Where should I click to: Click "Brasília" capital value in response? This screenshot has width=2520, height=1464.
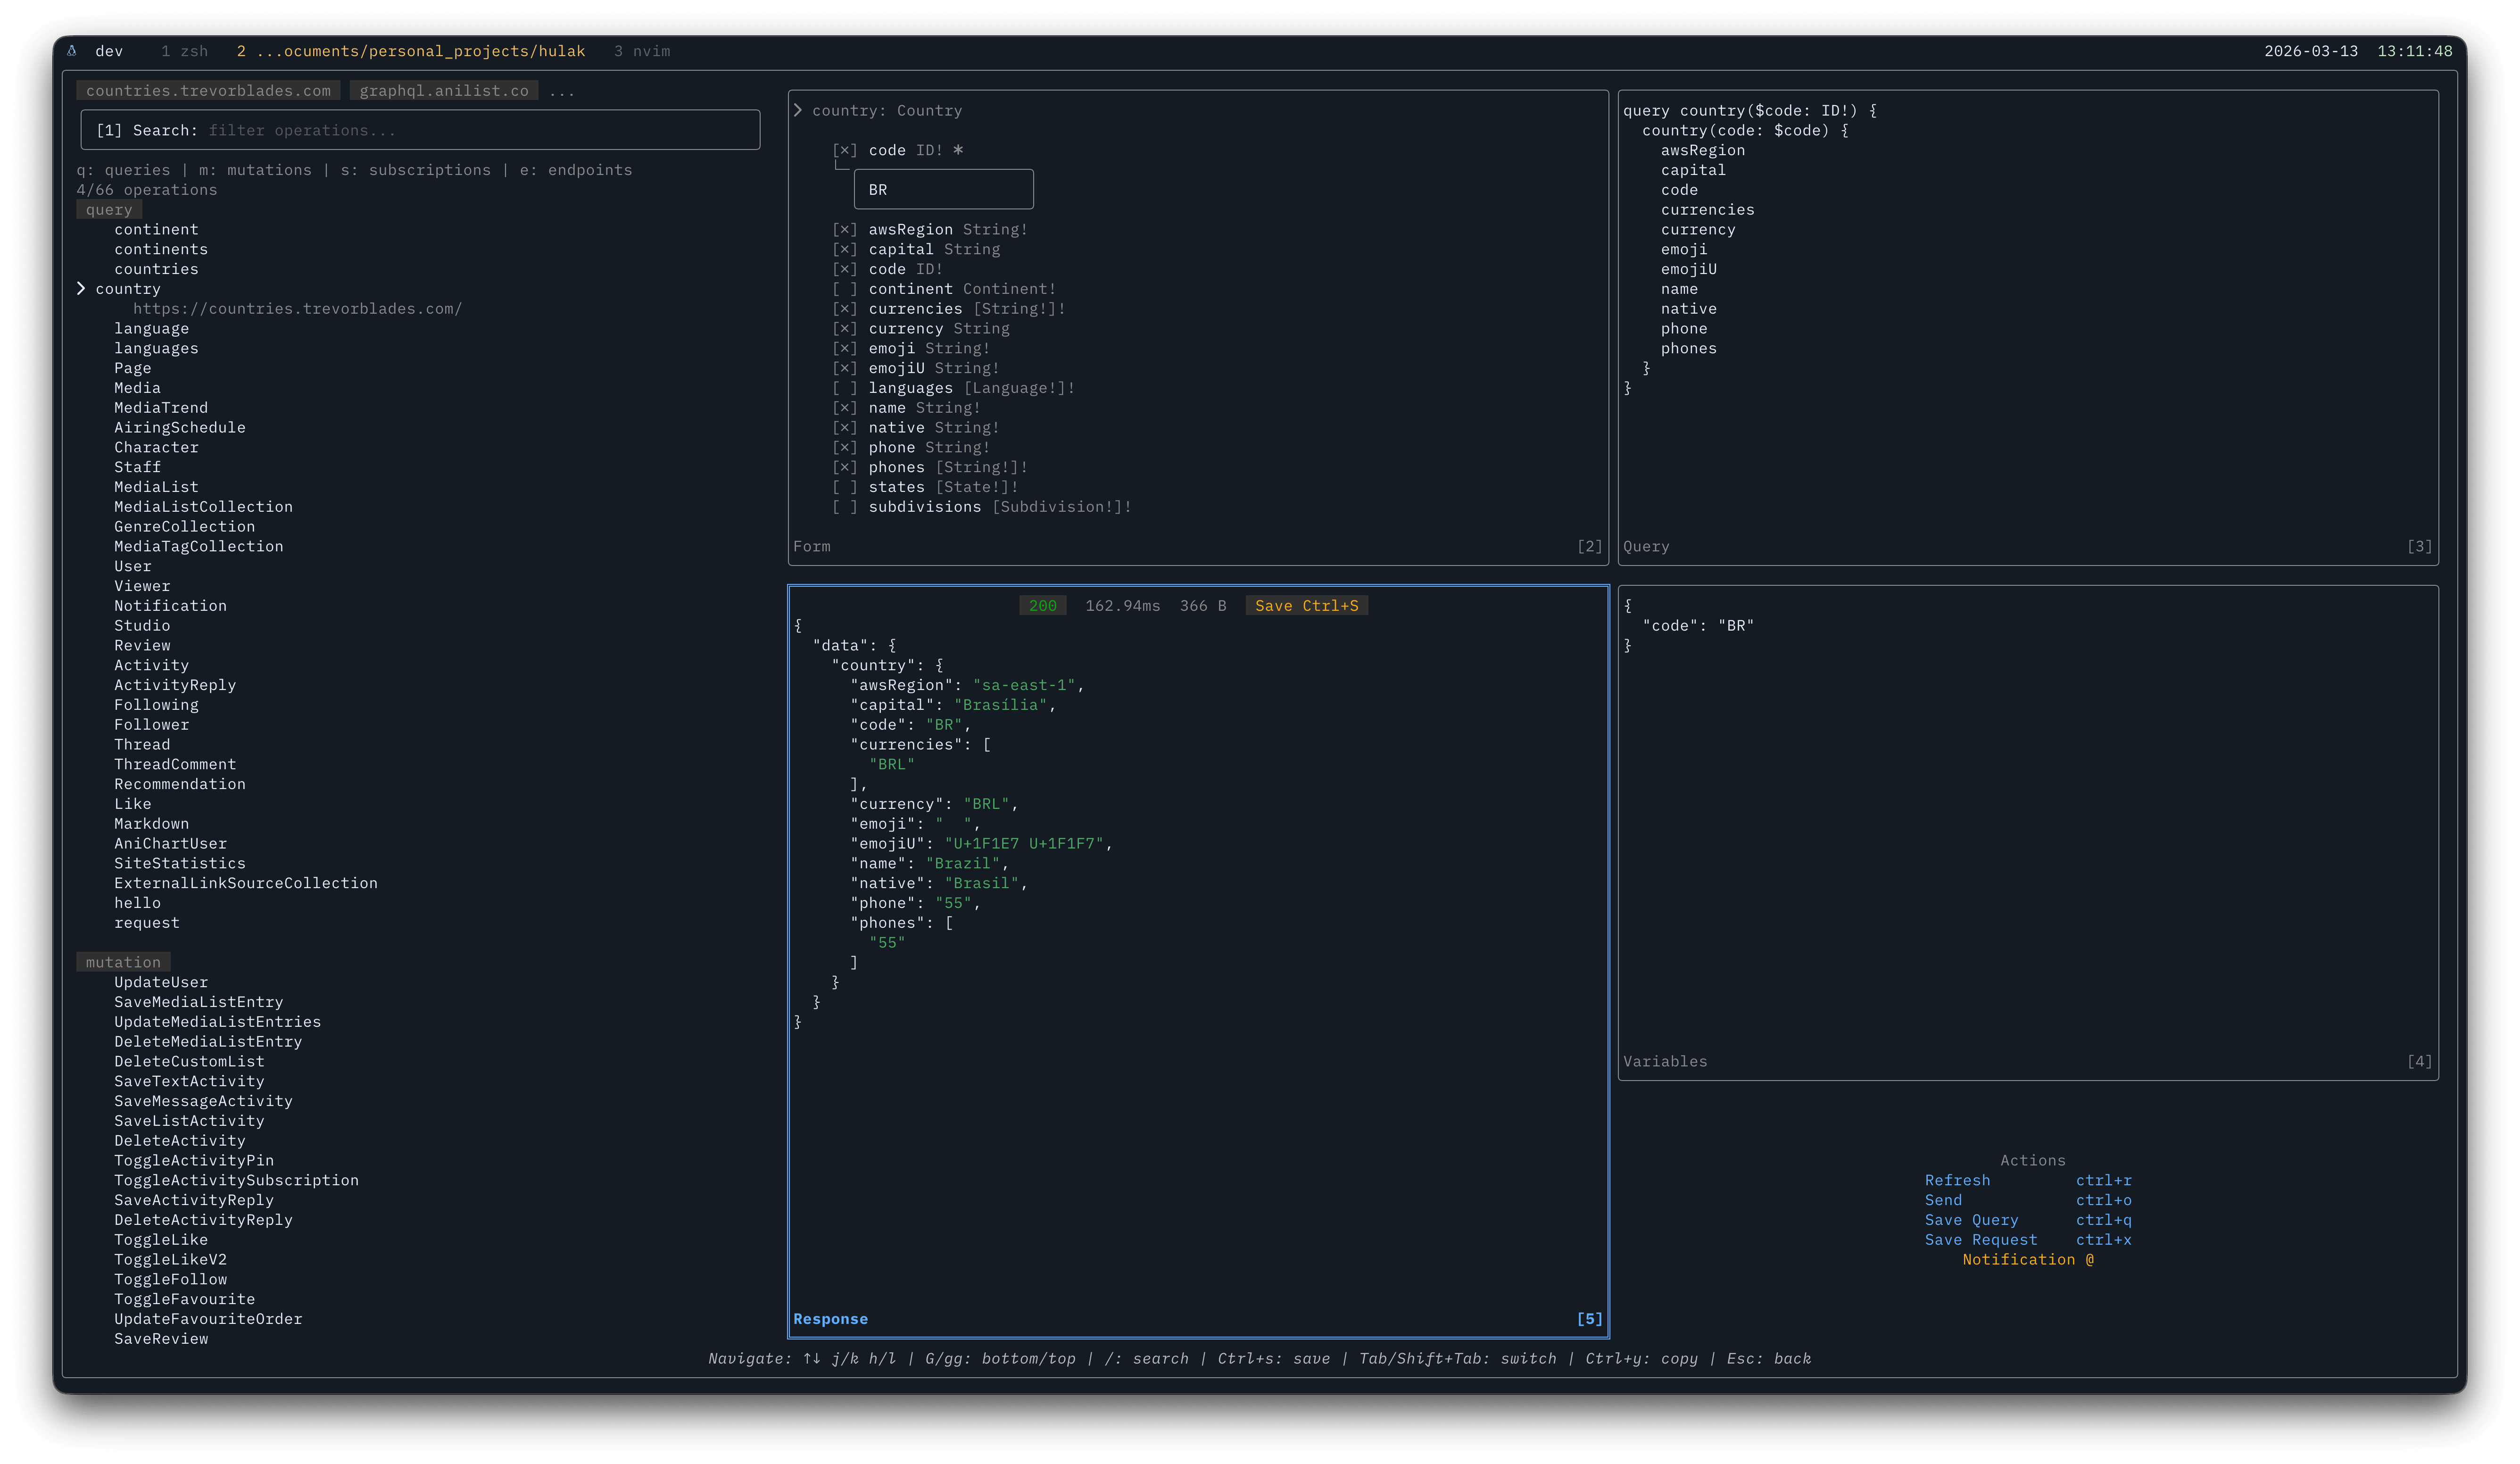coord(1000,705)
